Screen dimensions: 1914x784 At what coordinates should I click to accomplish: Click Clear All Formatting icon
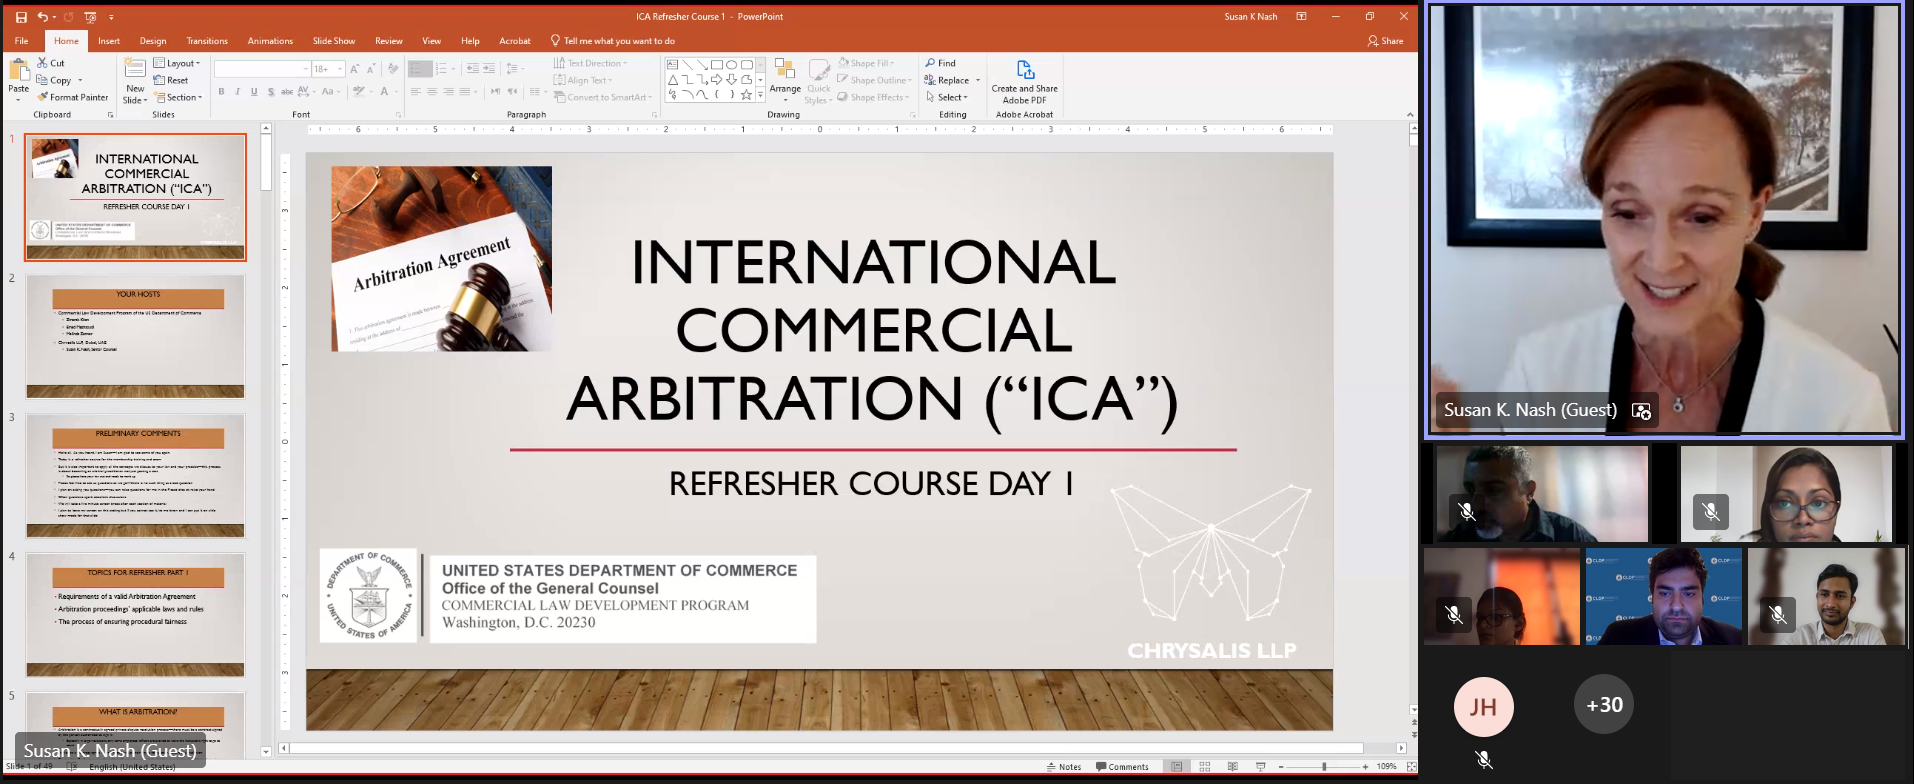pos(393,68)
